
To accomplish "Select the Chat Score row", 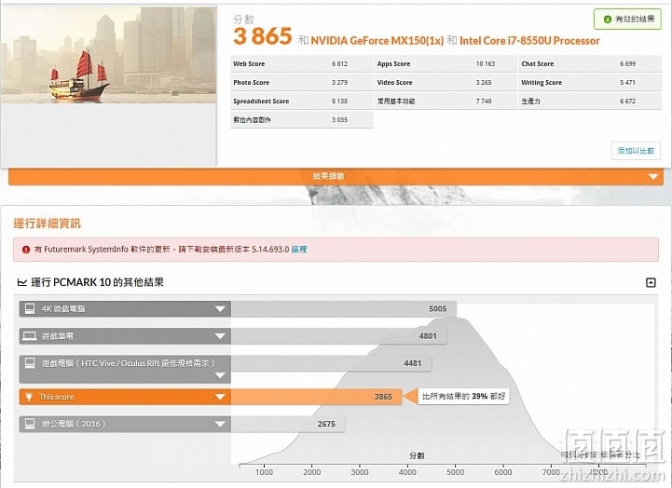I will click(x=590, y=64).
